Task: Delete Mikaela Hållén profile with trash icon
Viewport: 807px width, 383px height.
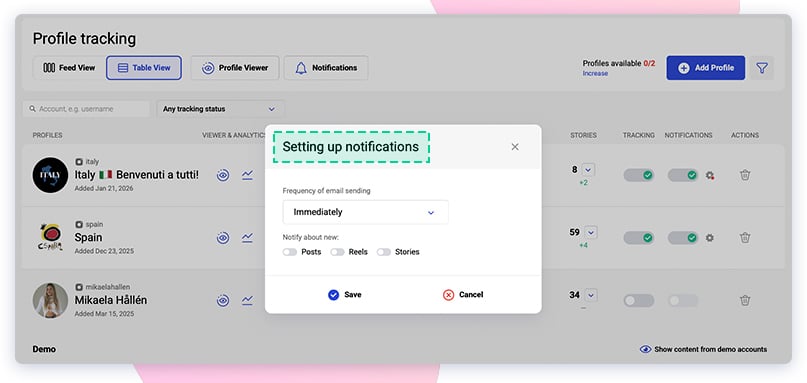Action: tap(745, 300)
